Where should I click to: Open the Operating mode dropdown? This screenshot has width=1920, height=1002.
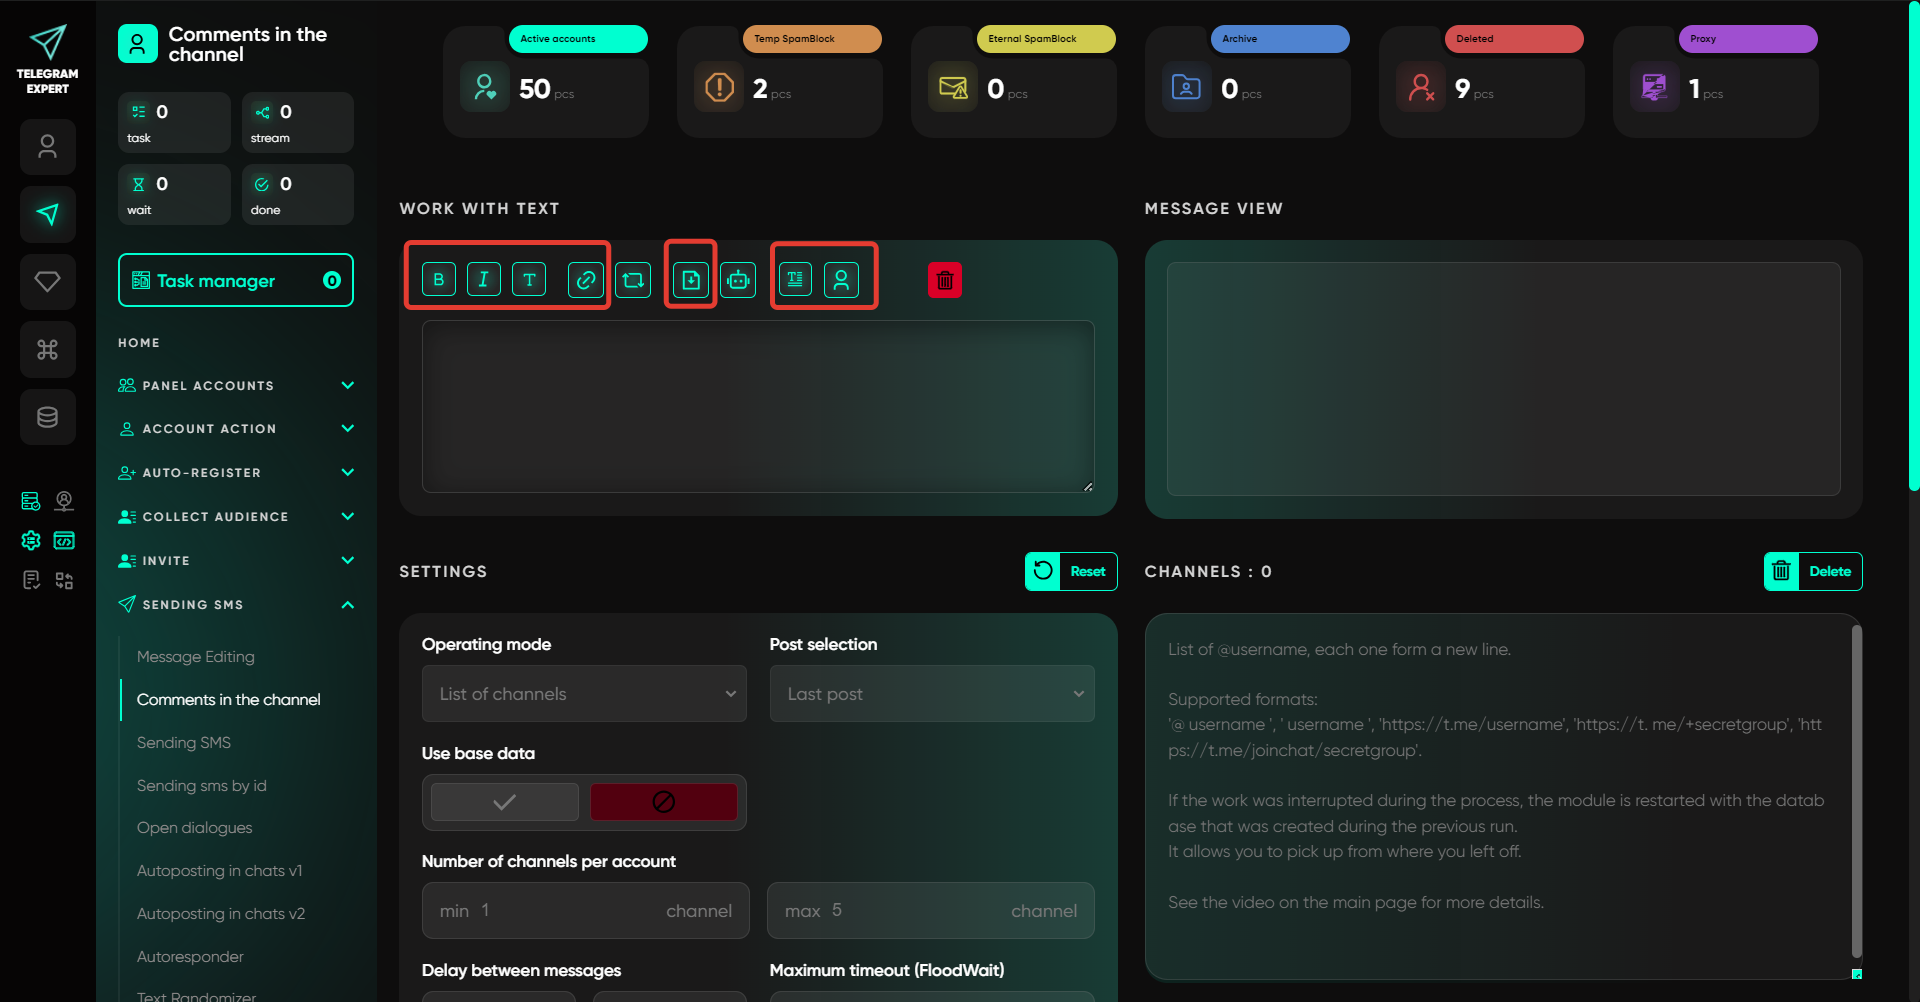point(584,694)
